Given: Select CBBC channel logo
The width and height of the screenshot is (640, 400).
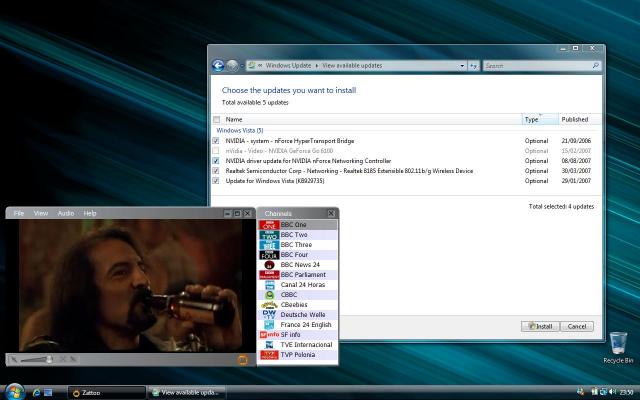Looking at the screenshot, I should [269, 295].
